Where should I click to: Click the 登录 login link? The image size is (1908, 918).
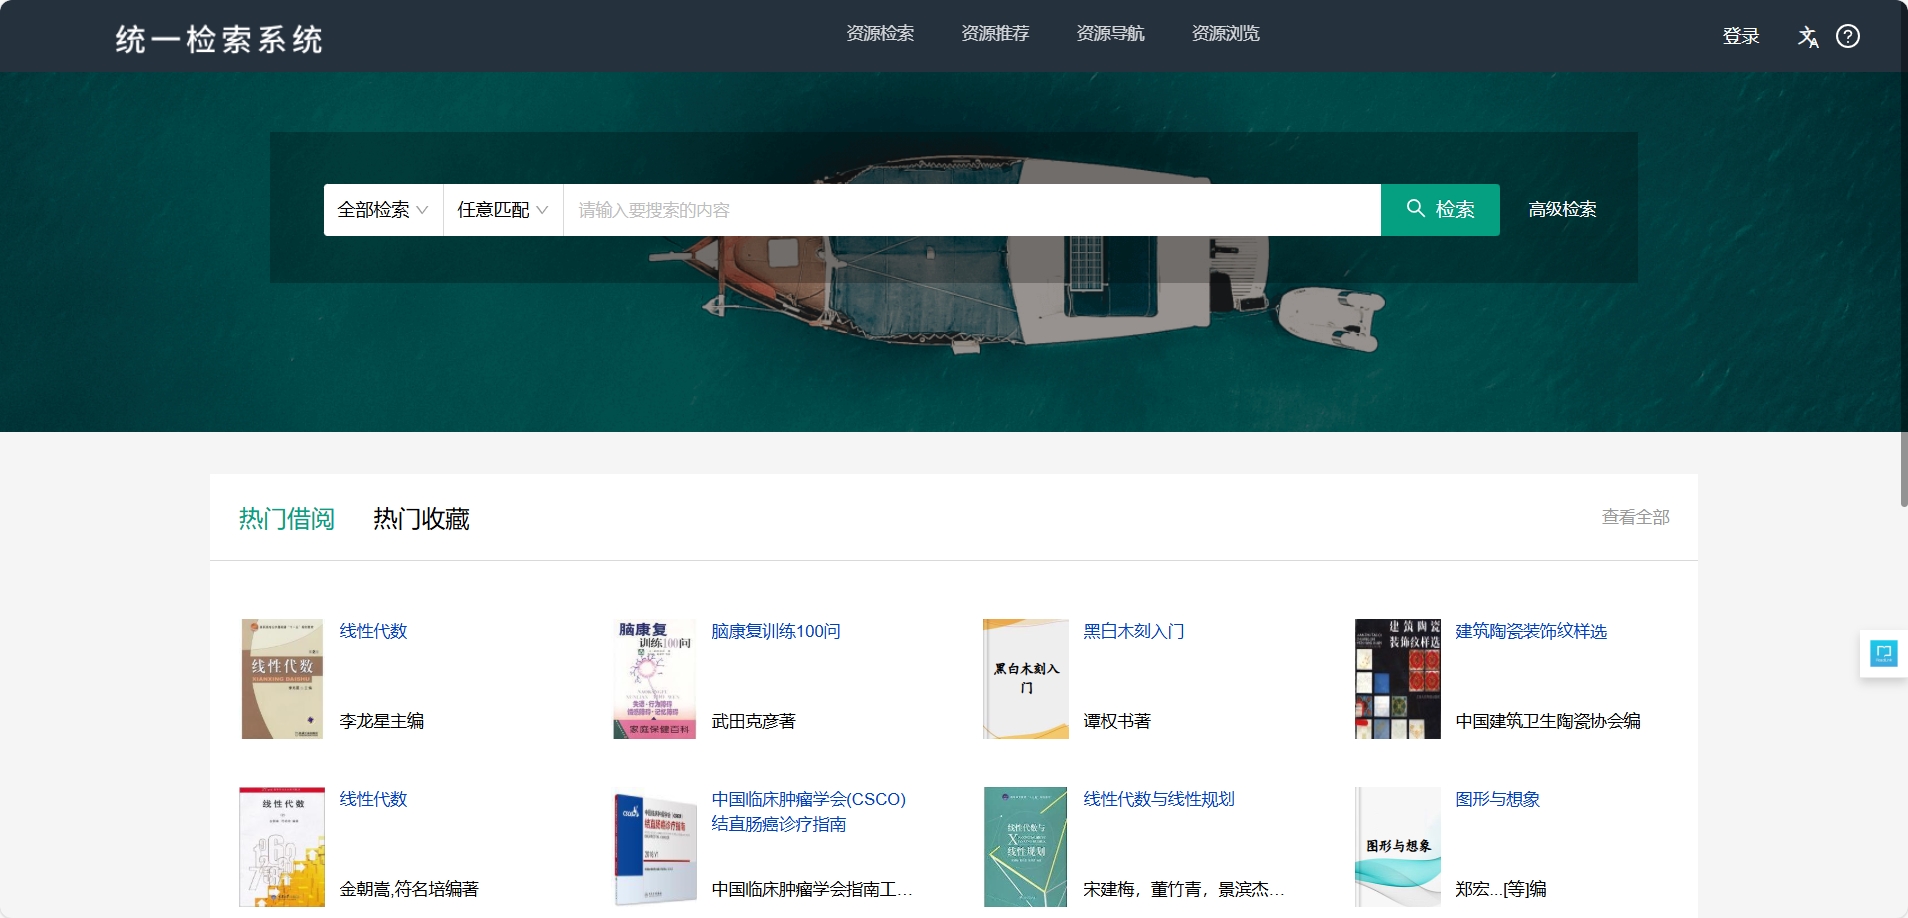[x=1740, y=37]
